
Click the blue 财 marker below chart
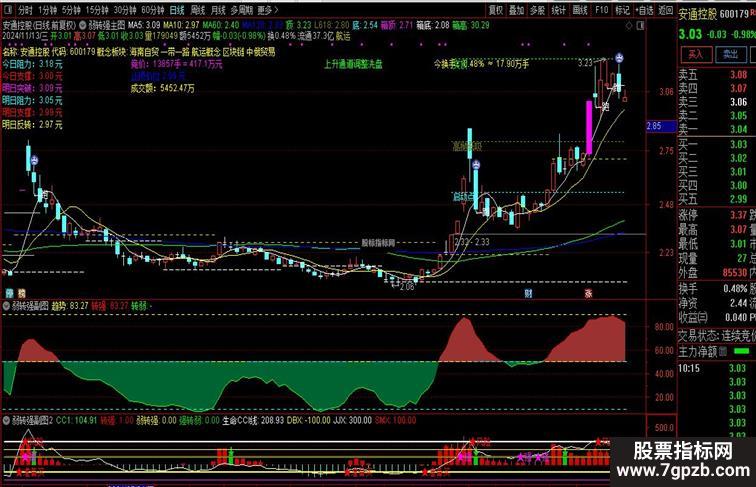(x=528, y=293)
